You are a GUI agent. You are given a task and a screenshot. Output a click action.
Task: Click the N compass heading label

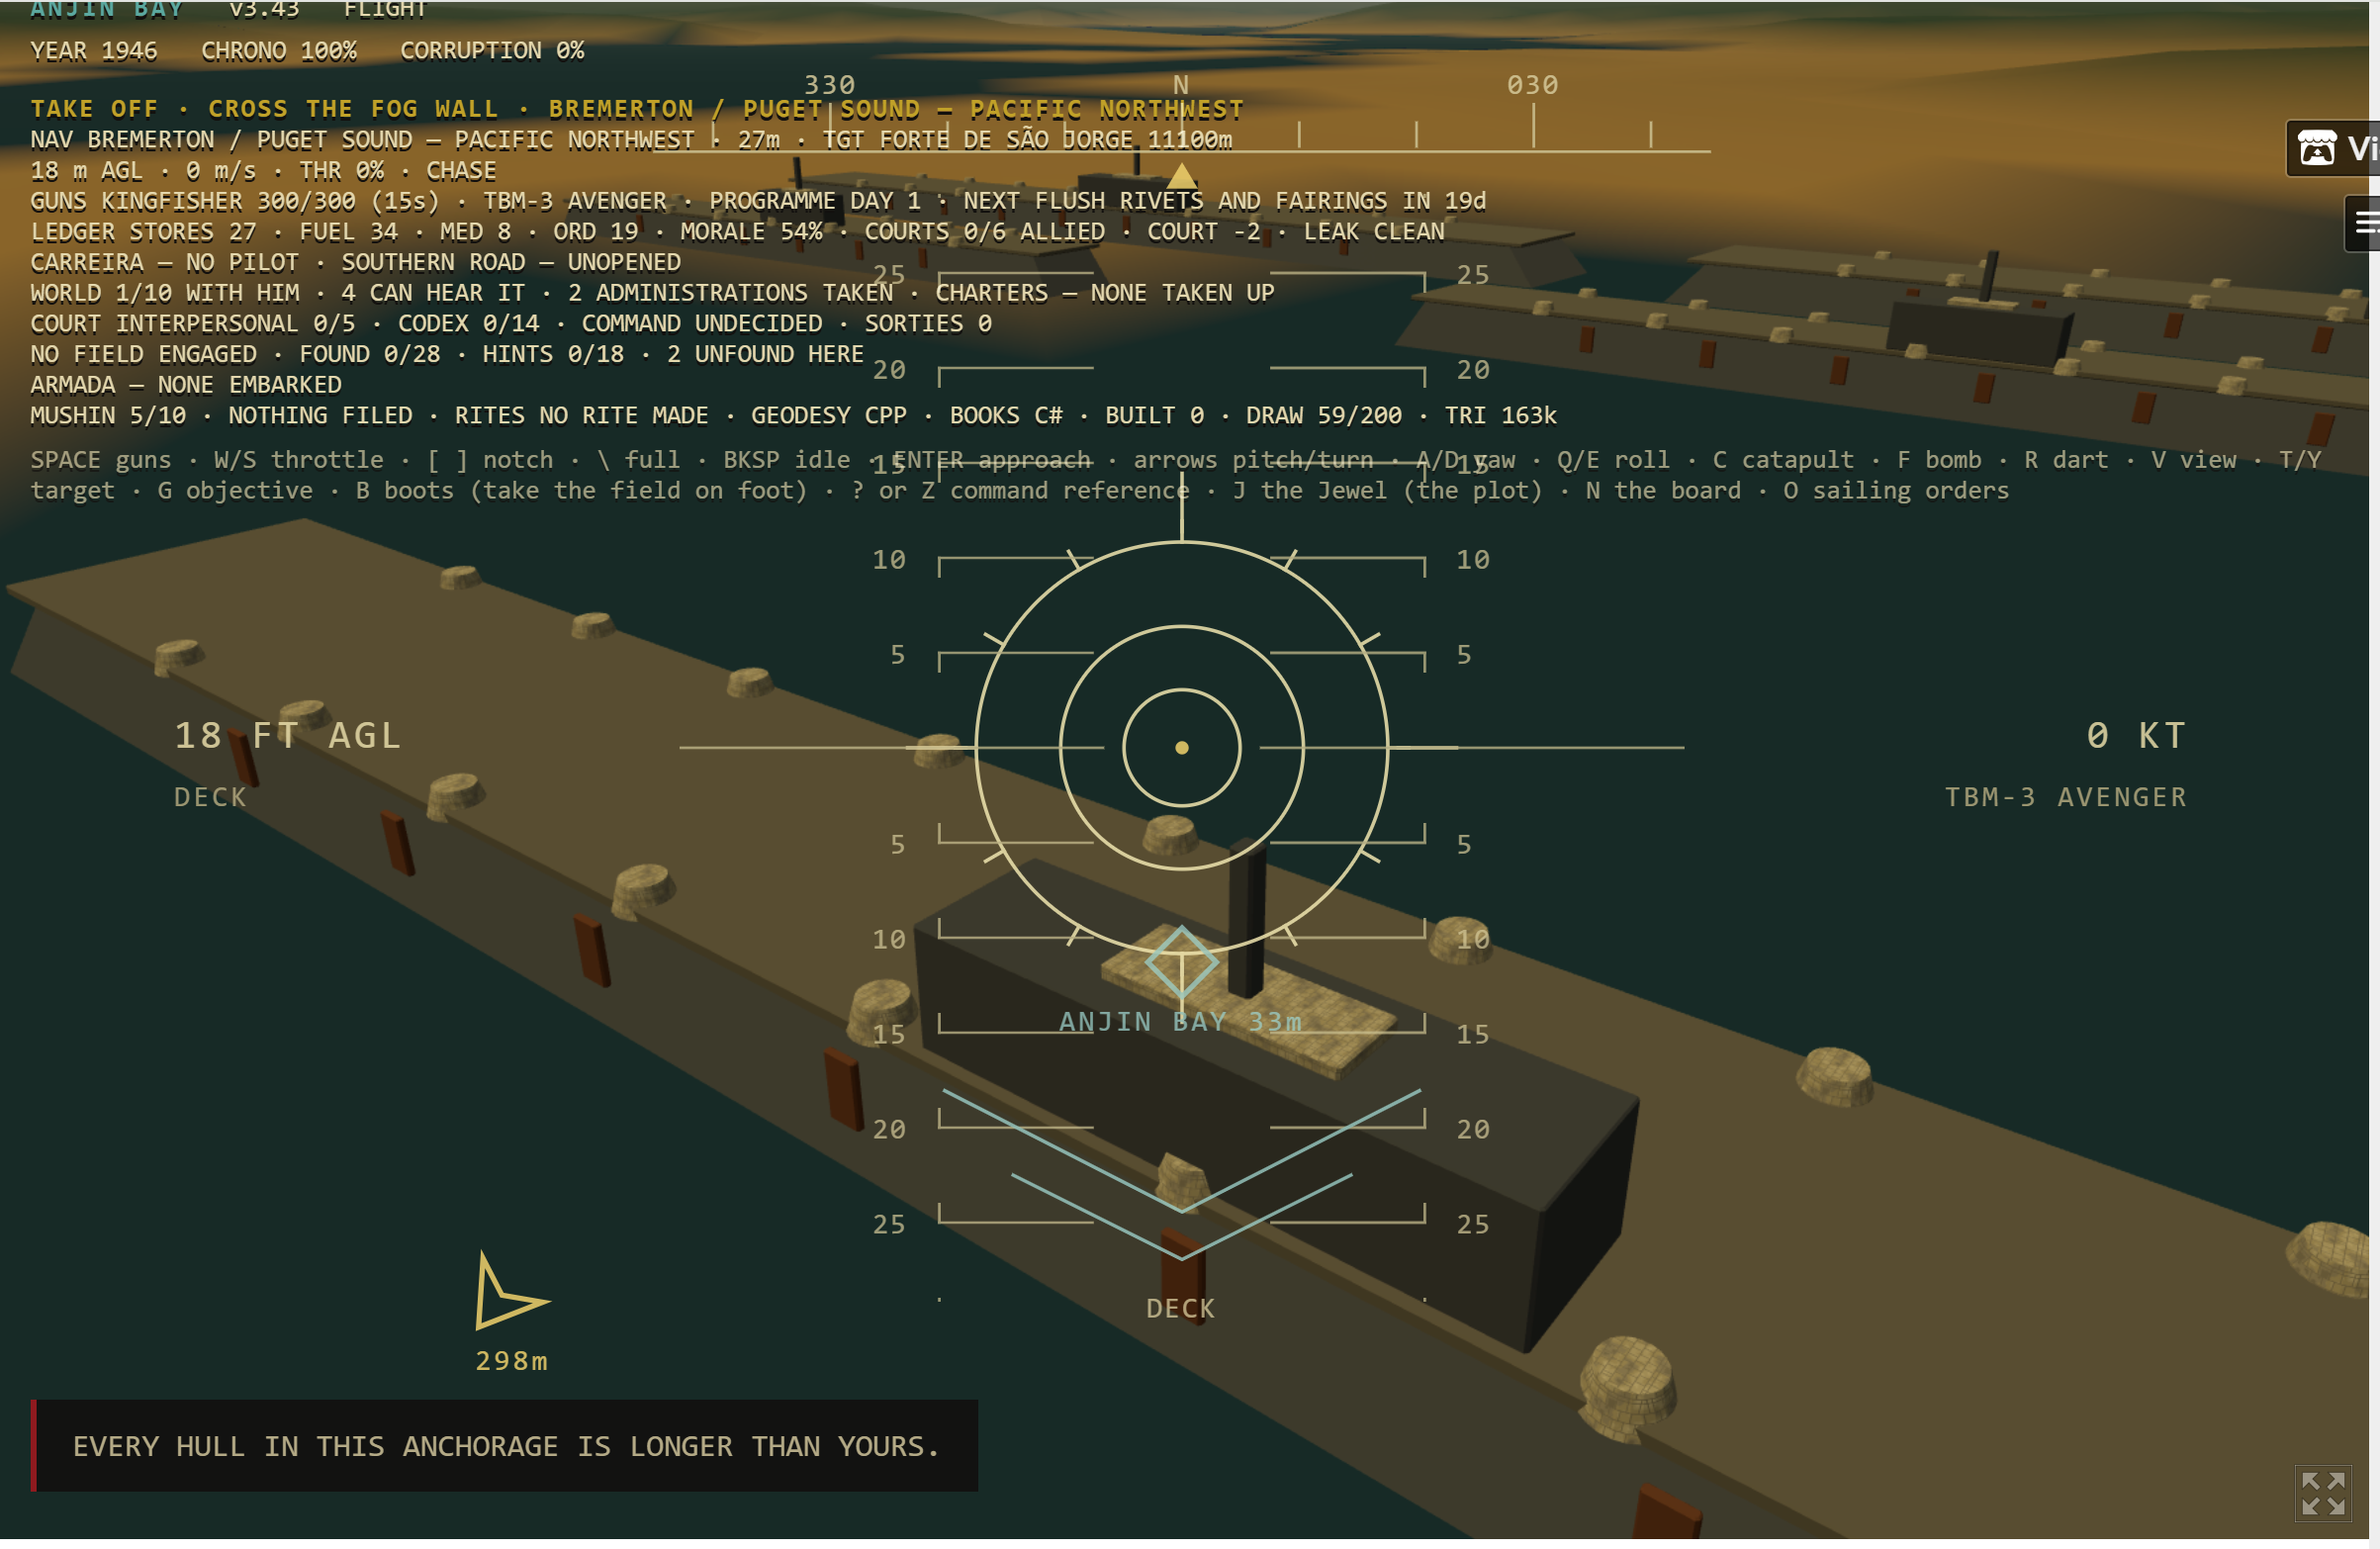pyautogui.click(x=1181, y=85)
